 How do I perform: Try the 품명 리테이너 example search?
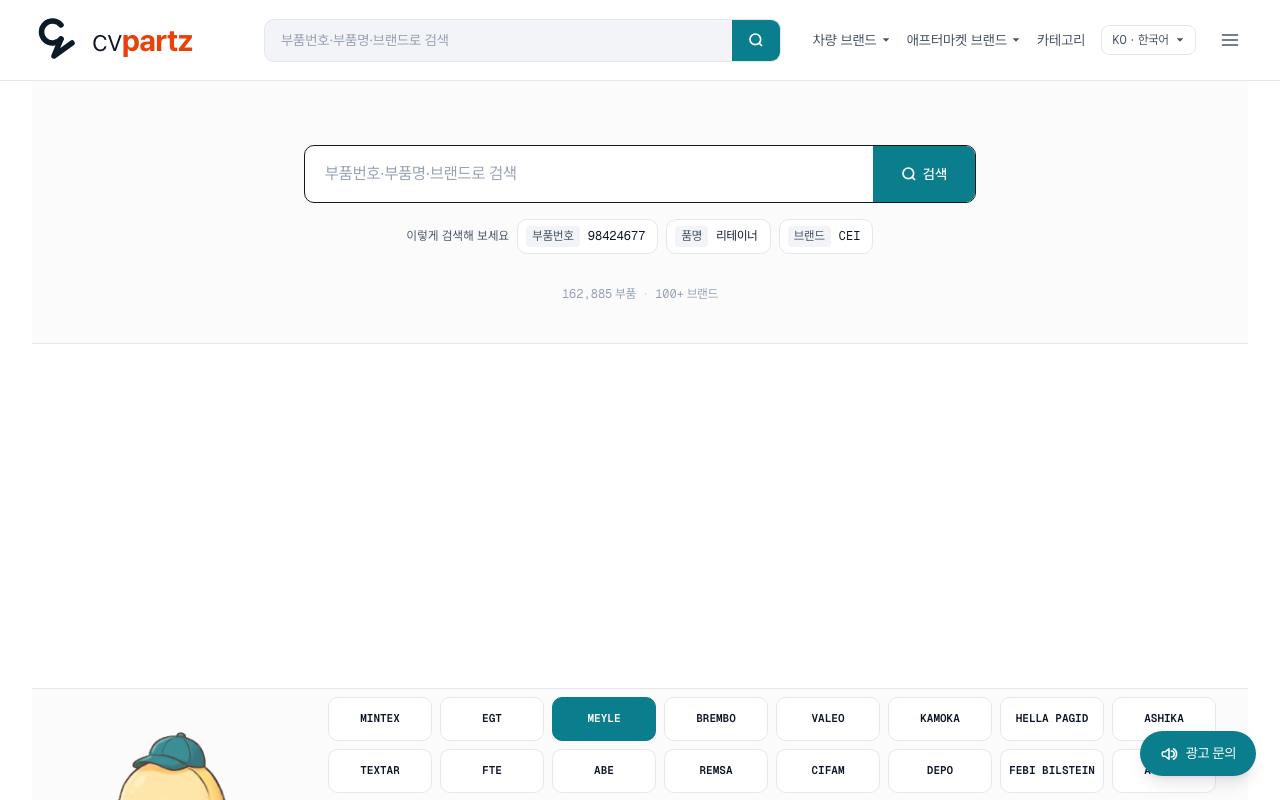point(718,236)
